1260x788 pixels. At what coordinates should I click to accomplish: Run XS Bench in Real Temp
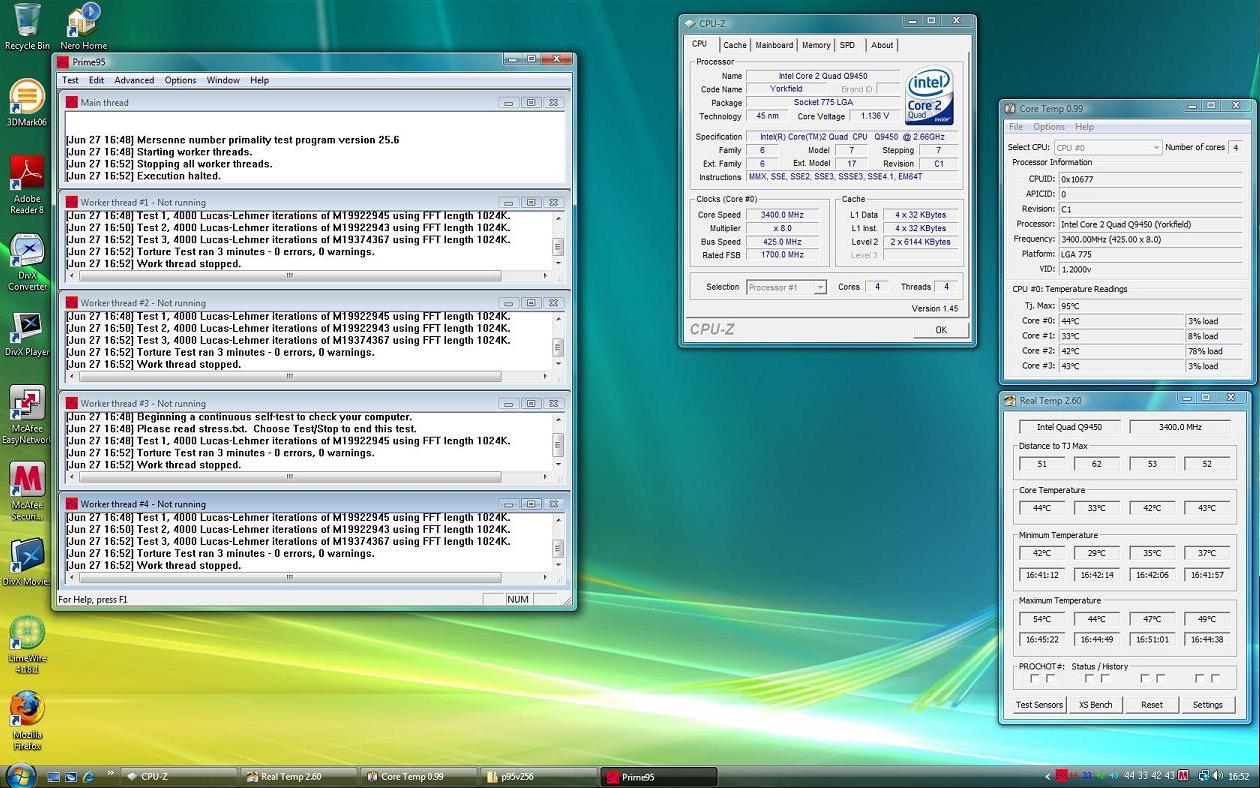point(1095,705)
